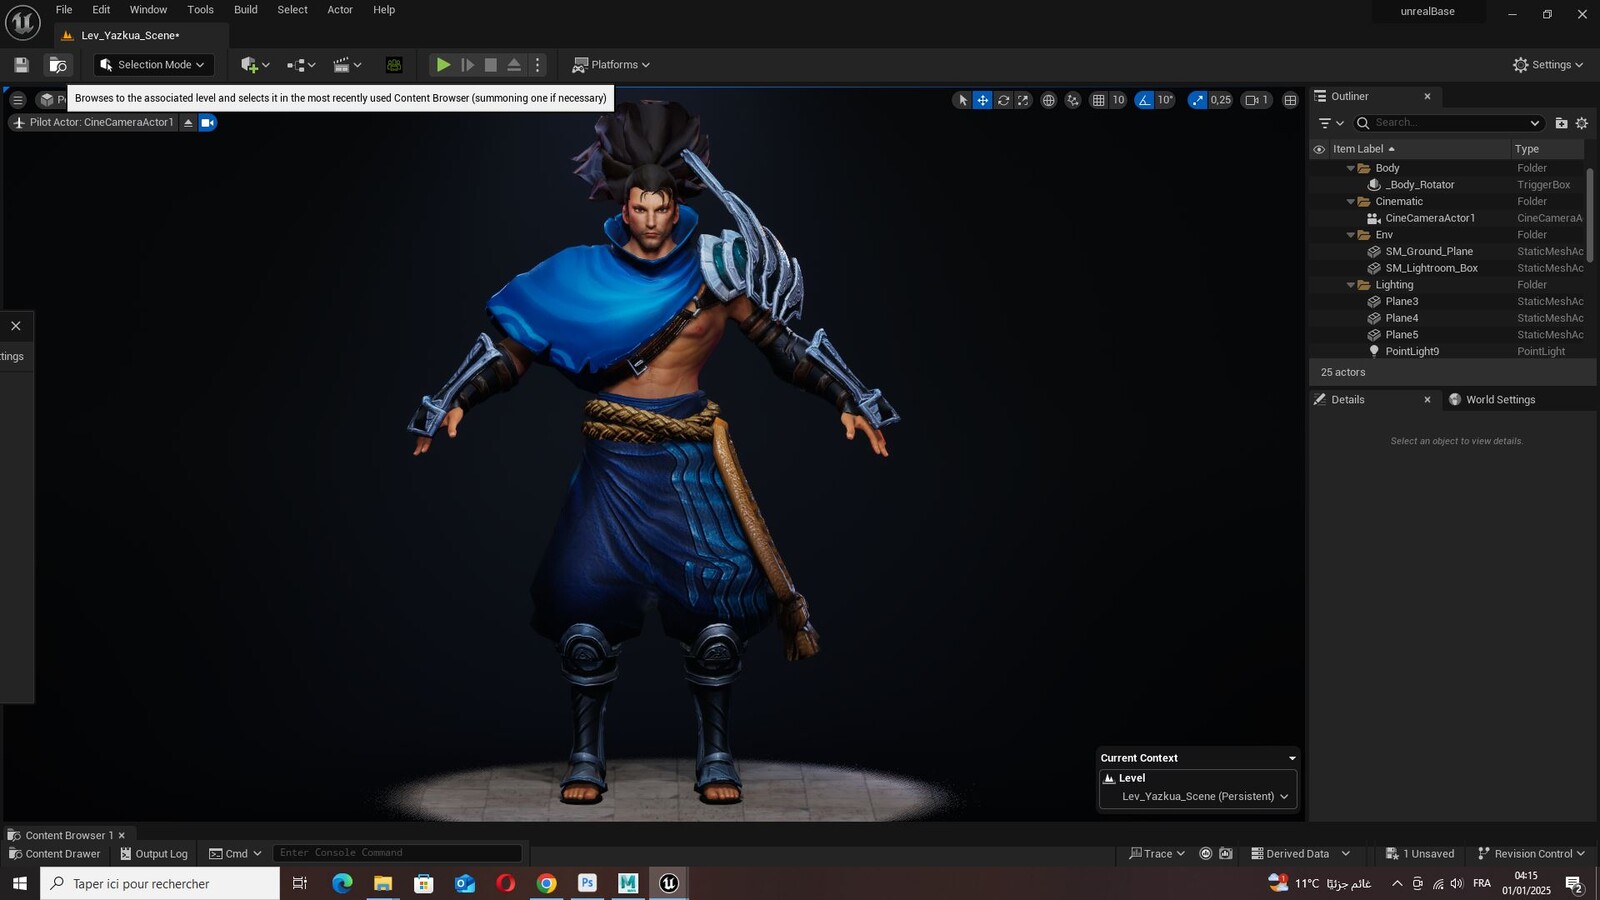This screenshot has width=1600, height=900.
Task: Toggle the blue camera view icon
Action: coord(207,122)
